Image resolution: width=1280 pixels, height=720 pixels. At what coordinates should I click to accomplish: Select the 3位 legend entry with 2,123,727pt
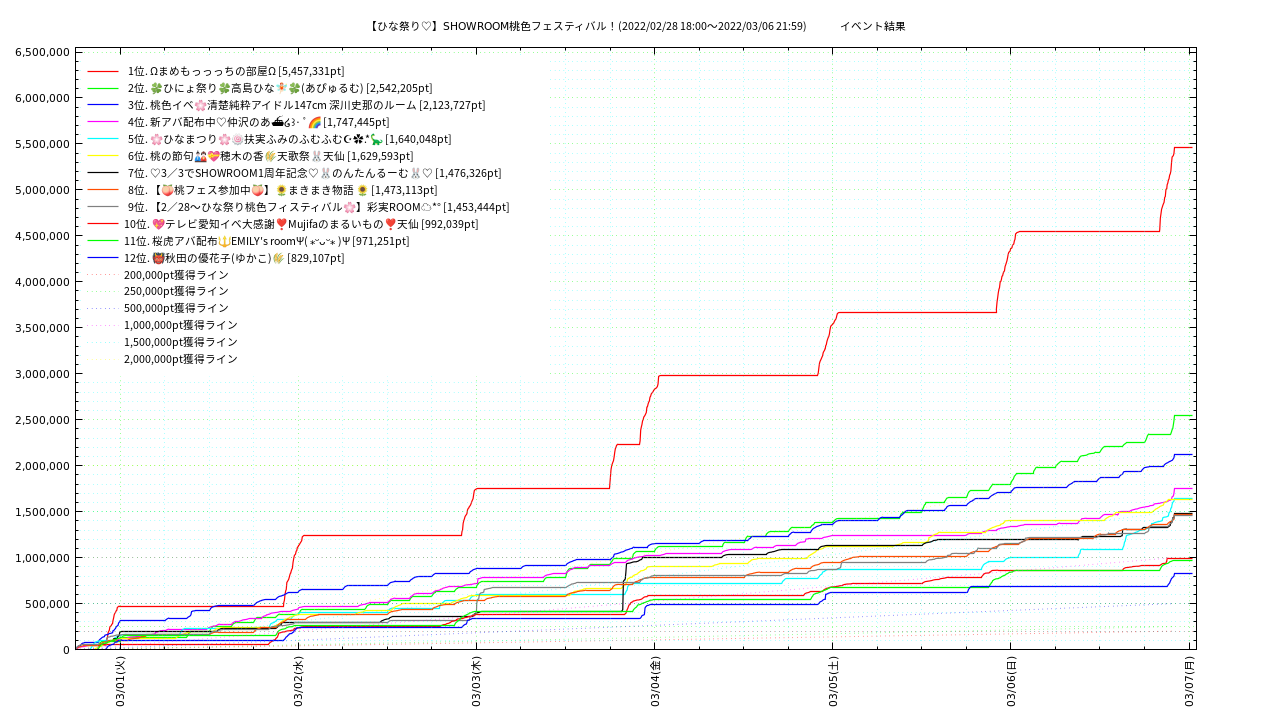click(305, 105)
